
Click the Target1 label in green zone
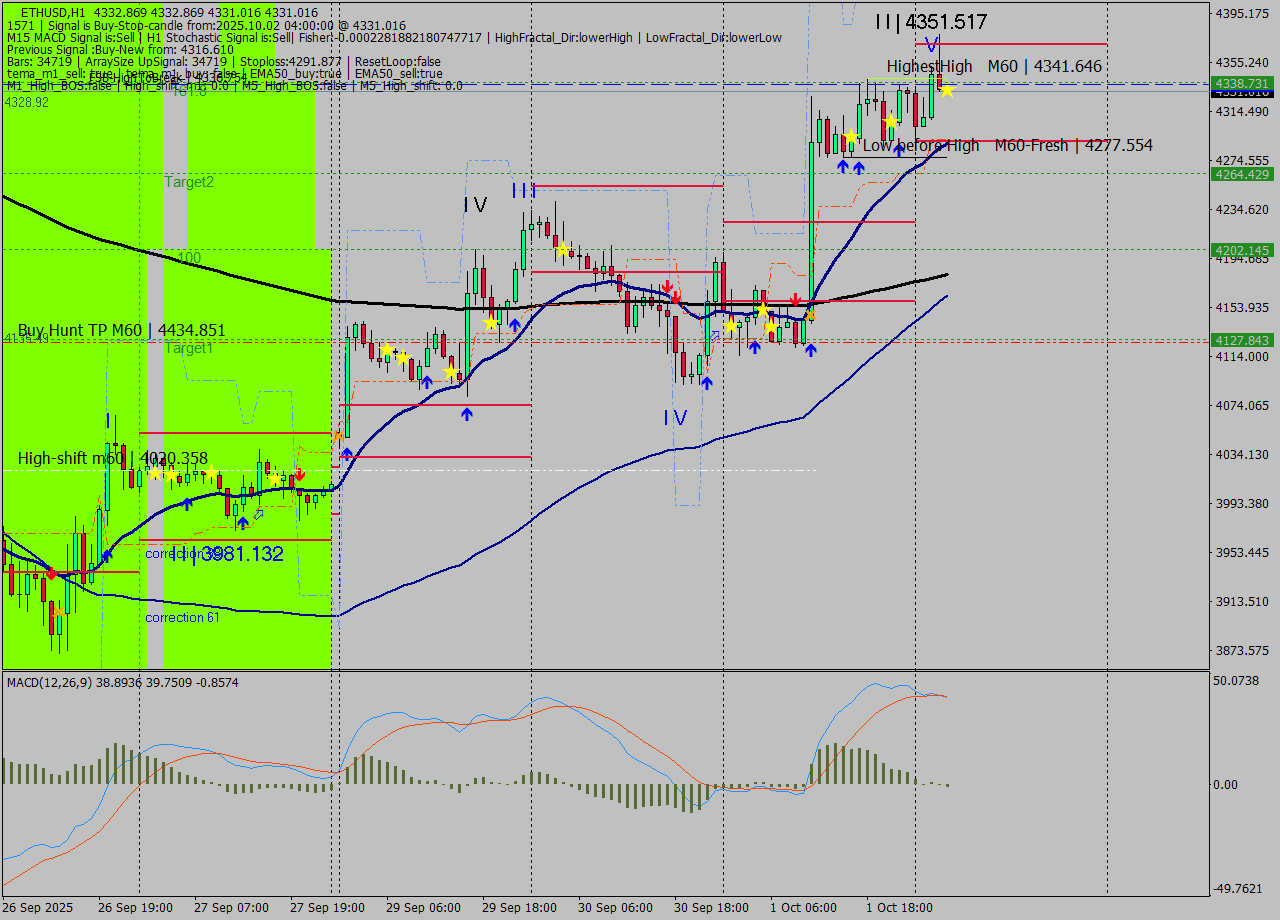[x=189, y=349]
